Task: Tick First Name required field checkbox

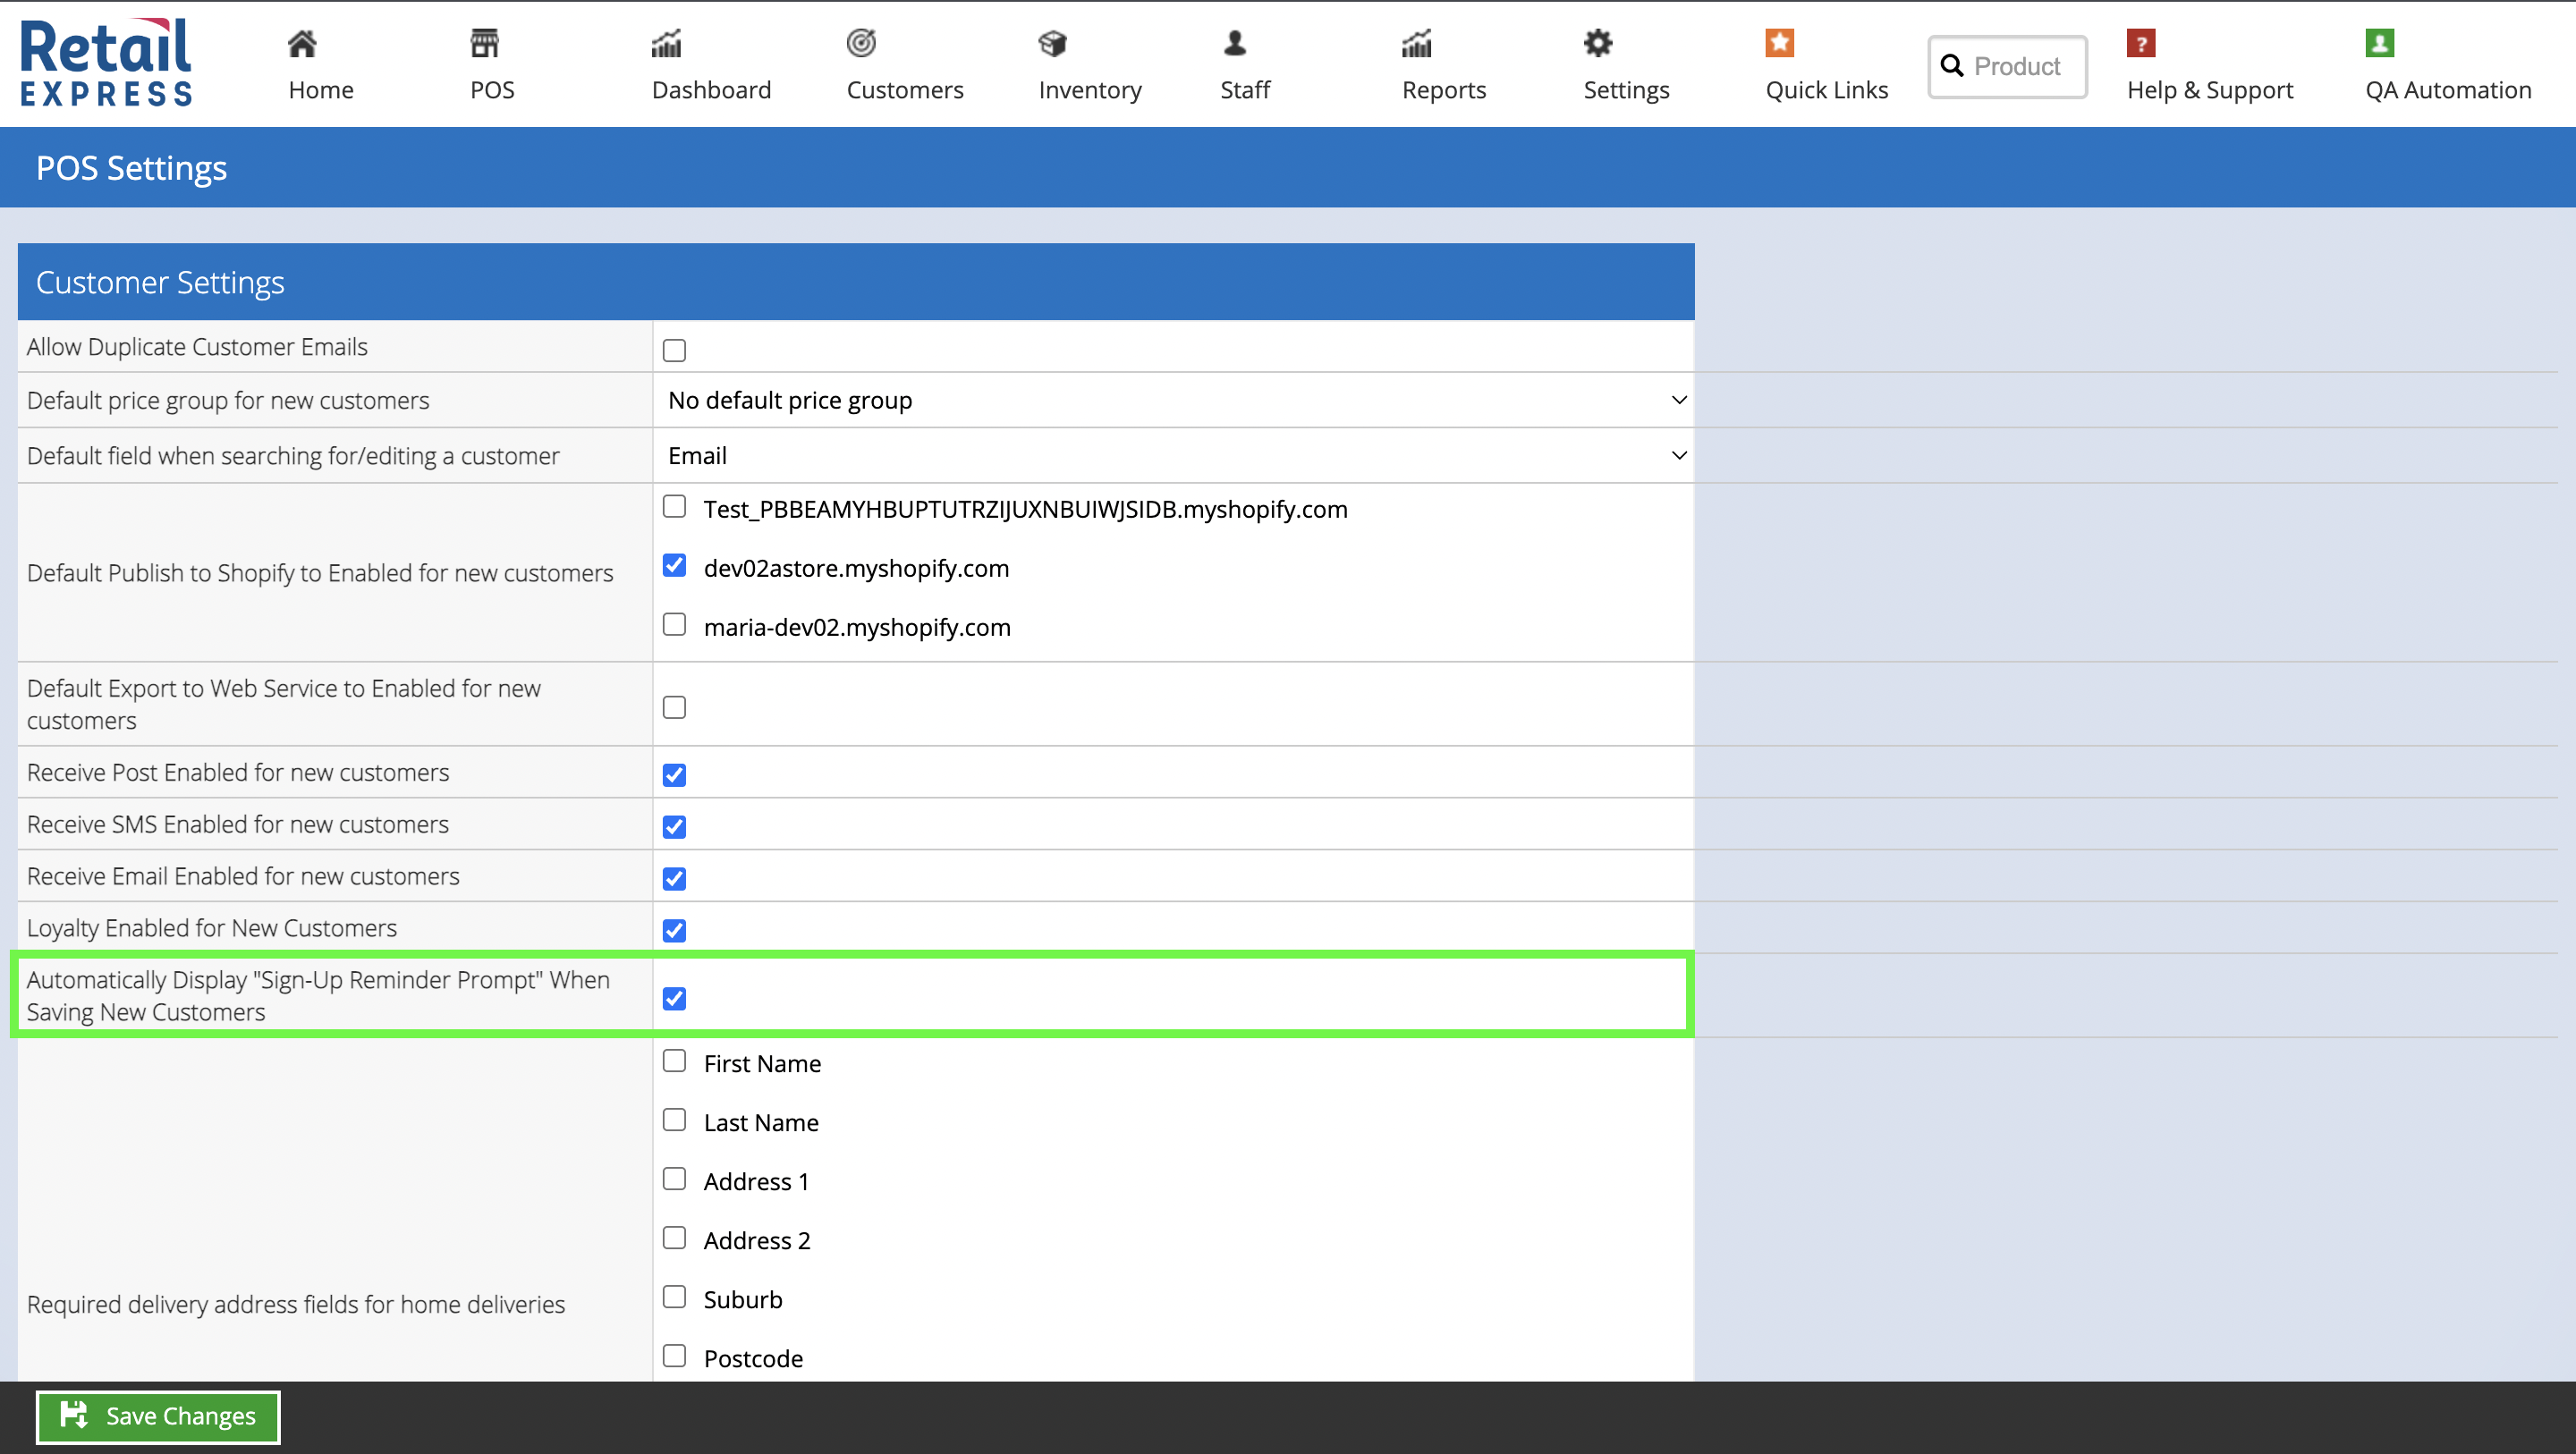Action: 674,1061
